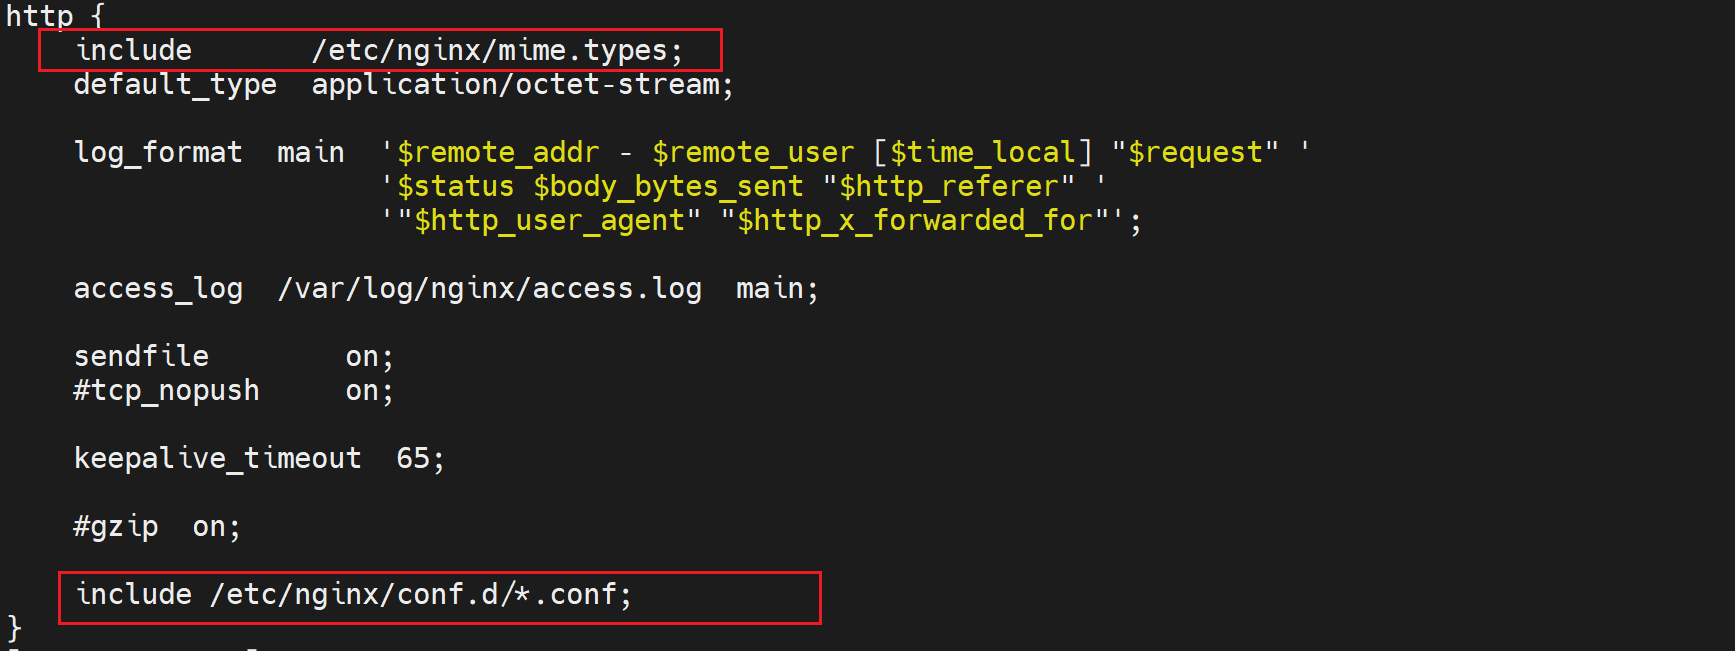
Task: Click the $request variable text
Action: [1195, 153]
